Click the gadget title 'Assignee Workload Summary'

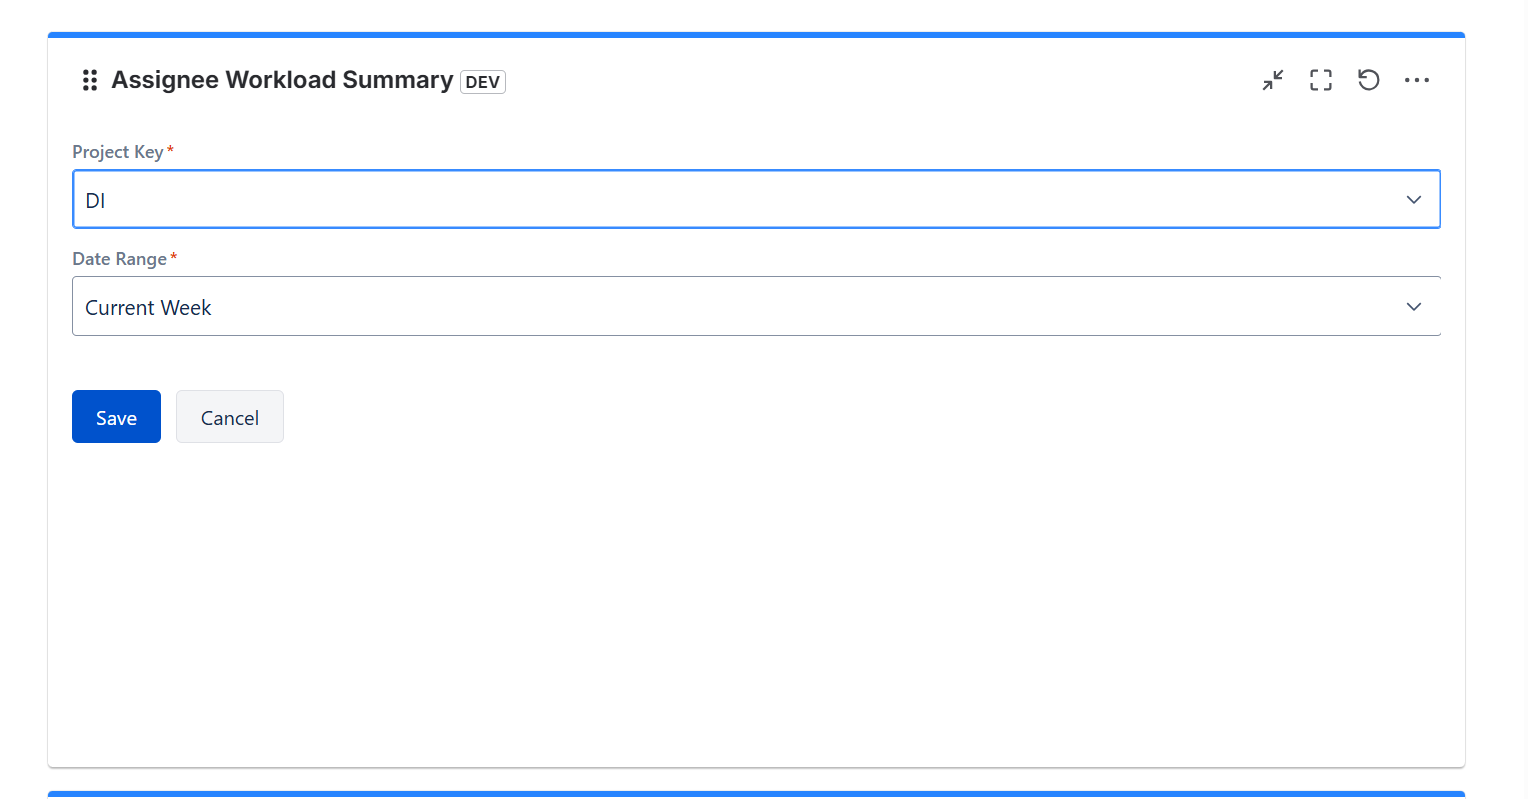[x=284, y=80]
